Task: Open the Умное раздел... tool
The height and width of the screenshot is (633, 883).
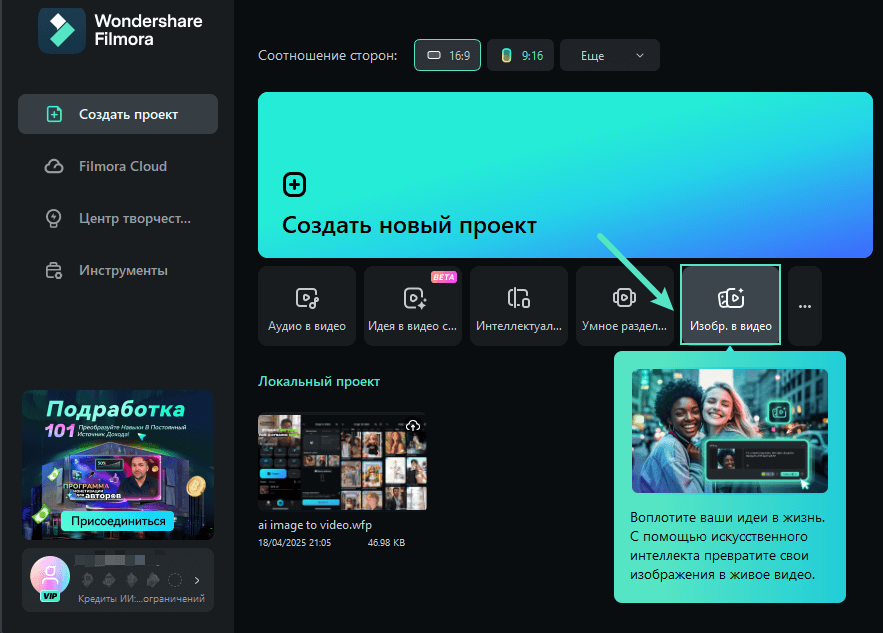Action: [625, 306]
